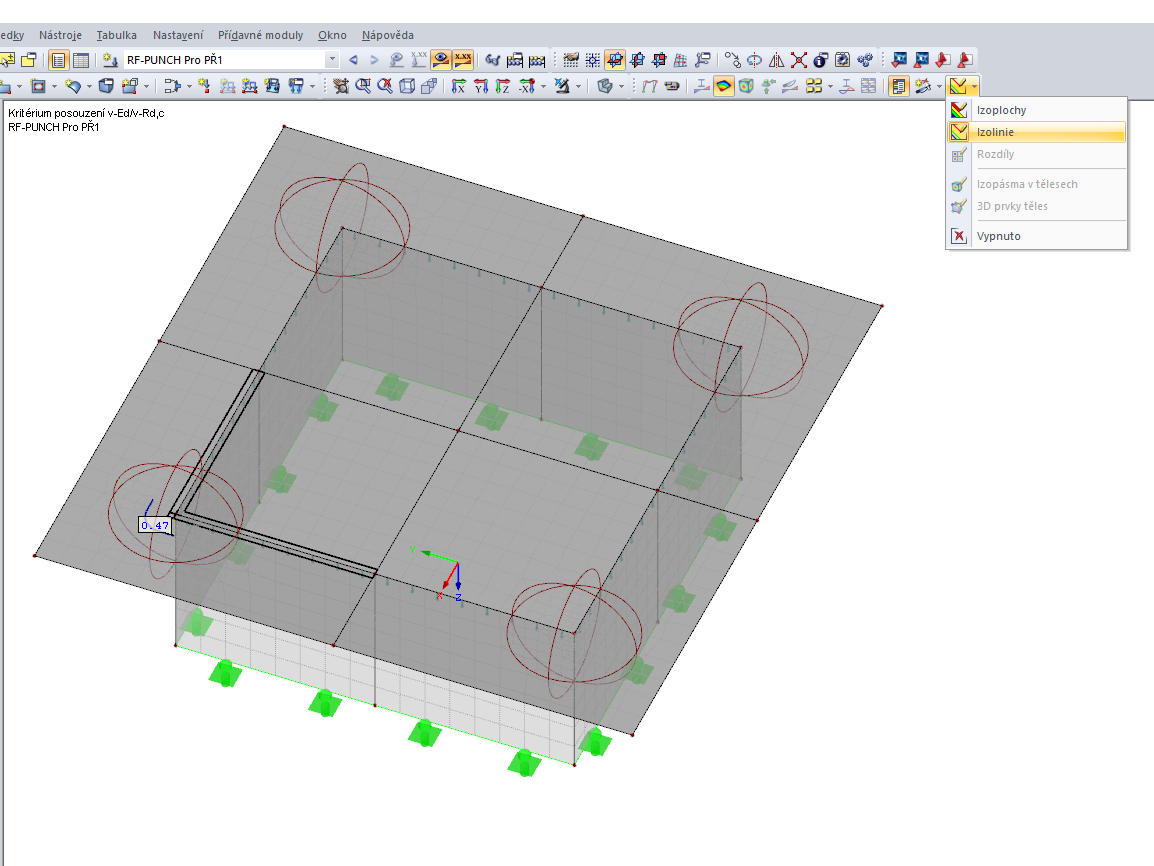Screen dimensions: 1154x866
Task: Click the new solid cube icon
Action: click(x=106, y=86)
